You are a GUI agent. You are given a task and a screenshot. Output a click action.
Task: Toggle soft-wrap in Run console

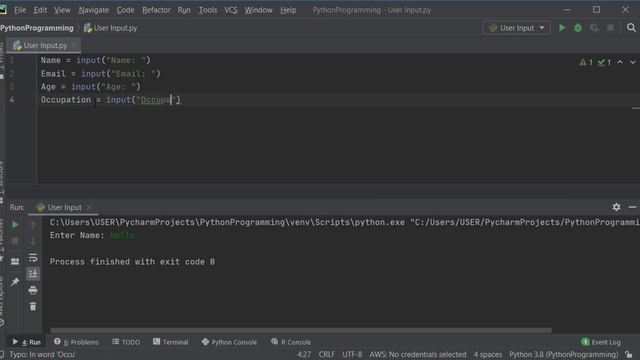pos(33,258)
